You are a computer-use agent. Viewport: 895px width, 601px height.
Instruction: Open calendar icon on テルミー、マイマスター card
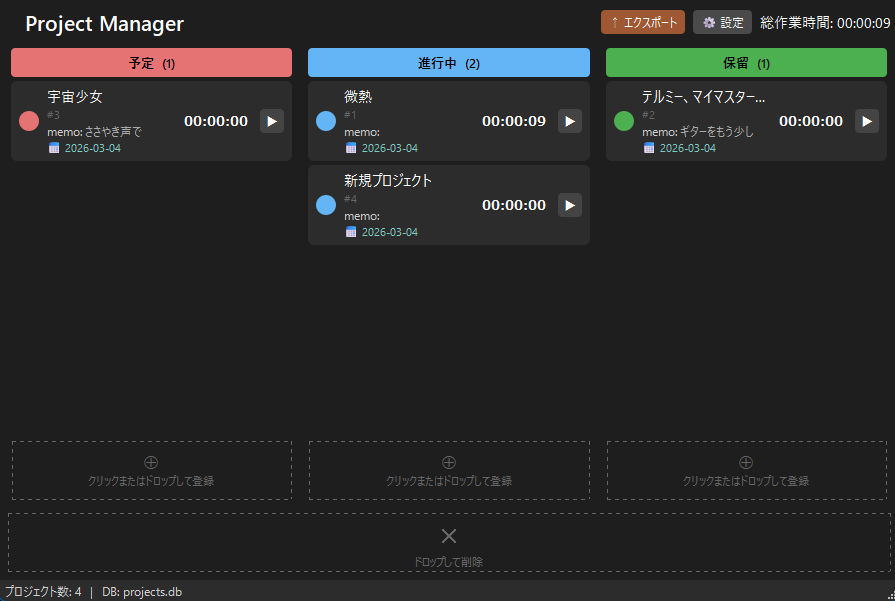point(649,148)
